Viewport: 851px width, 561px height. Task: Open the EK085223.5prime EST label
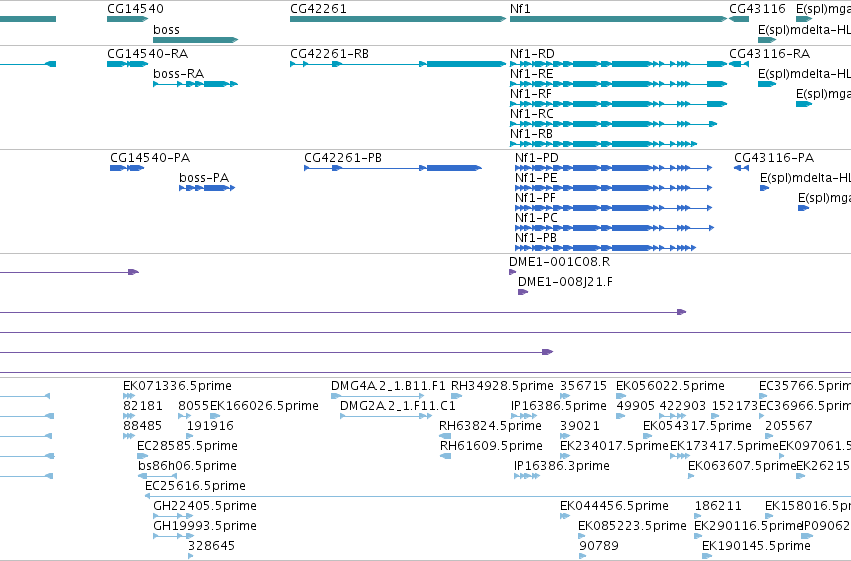tap(632, 526)
